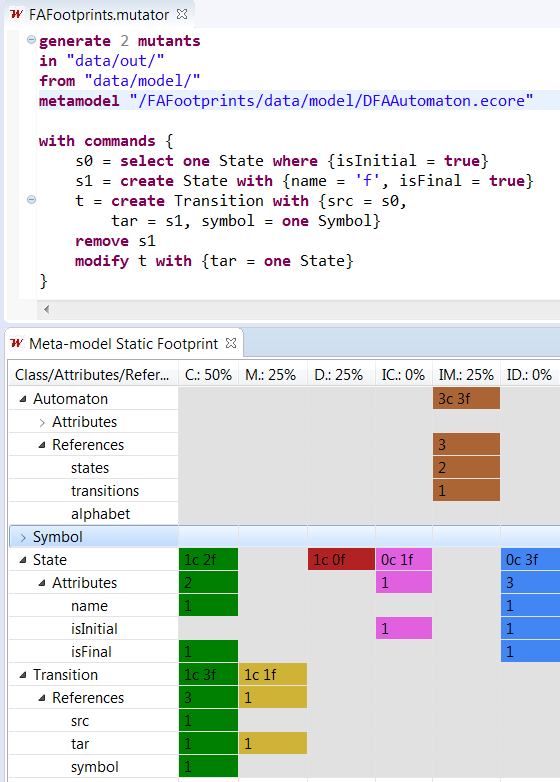Click the 'with commands {' line
Viewport: 560px width, 782px height.
pos(106,141)
